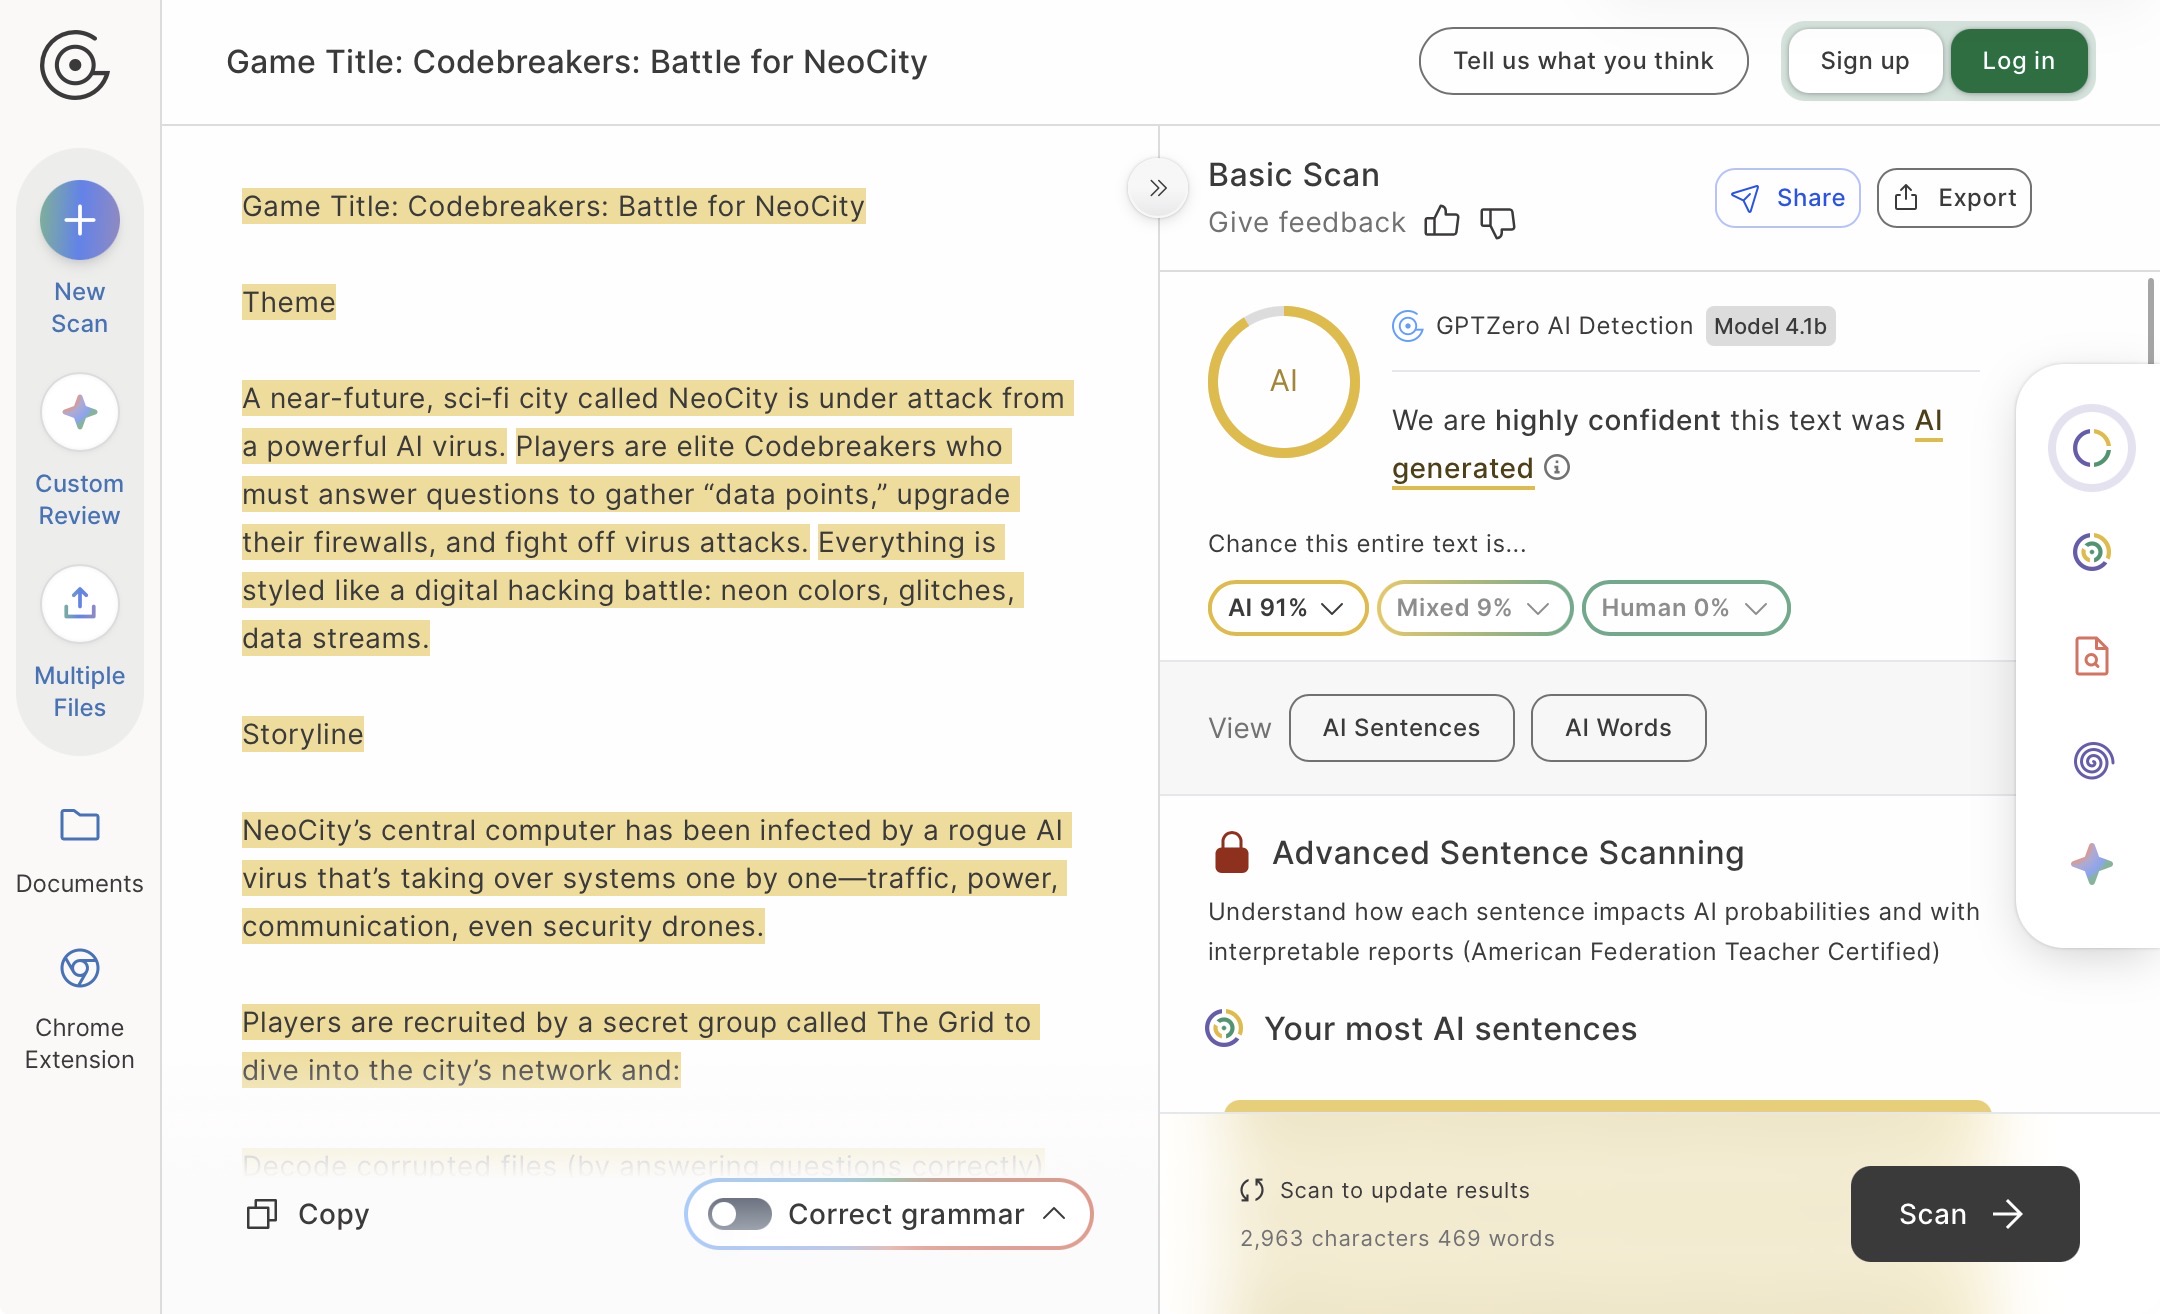
Task: Switch view to AI Words
Action: click(x=1618, y=728)
